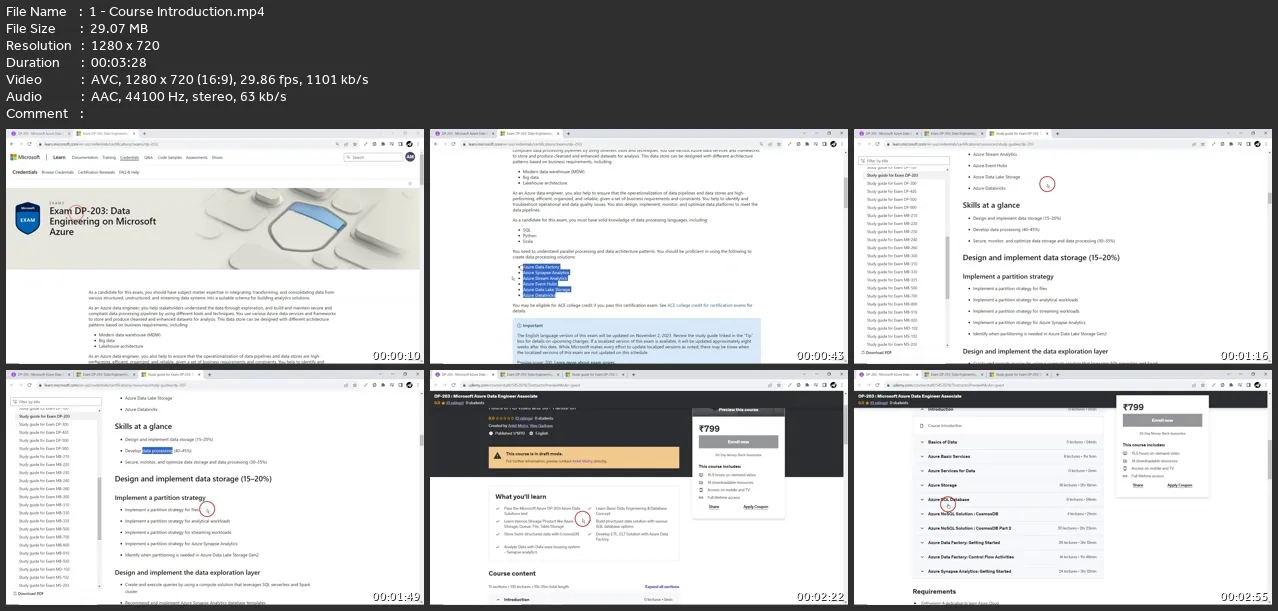Click the reload icon in the 00:02:22 frame
The image size is (1278, 611).
(x=454, y=384)
